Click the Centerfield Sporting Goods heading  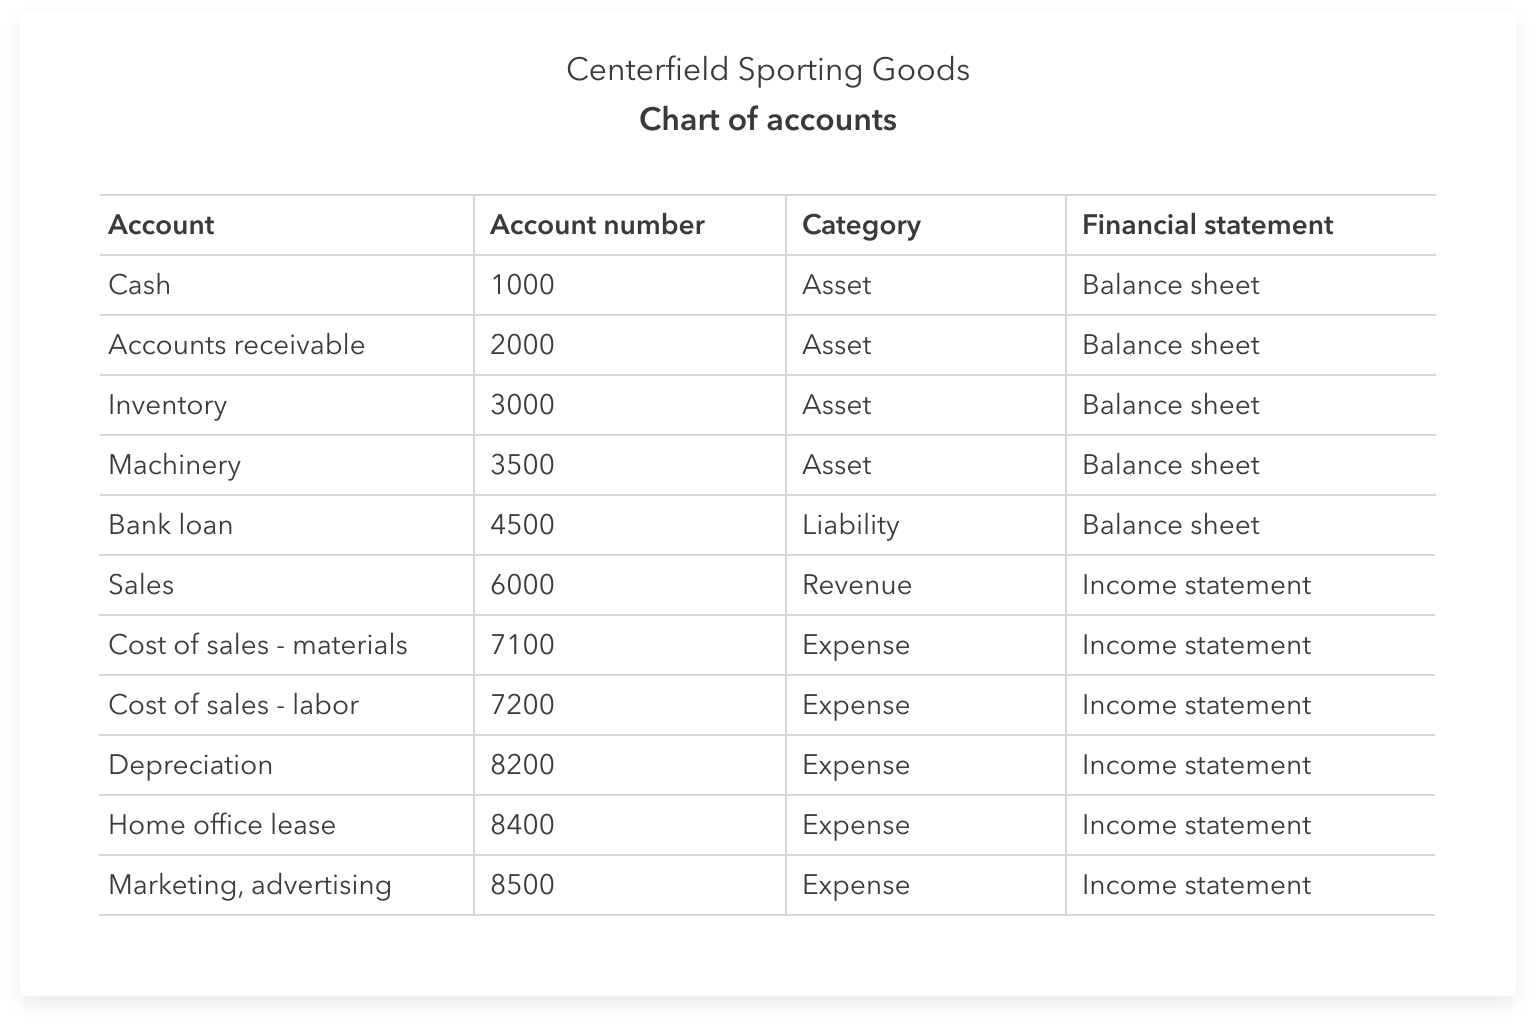767,70
